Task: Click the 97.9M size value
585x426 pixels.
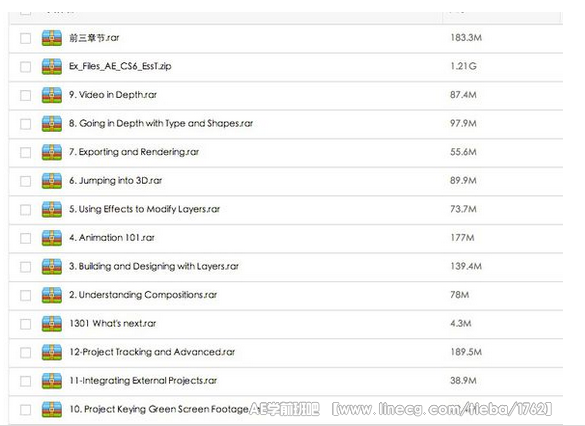Action: tap(463, 123)
